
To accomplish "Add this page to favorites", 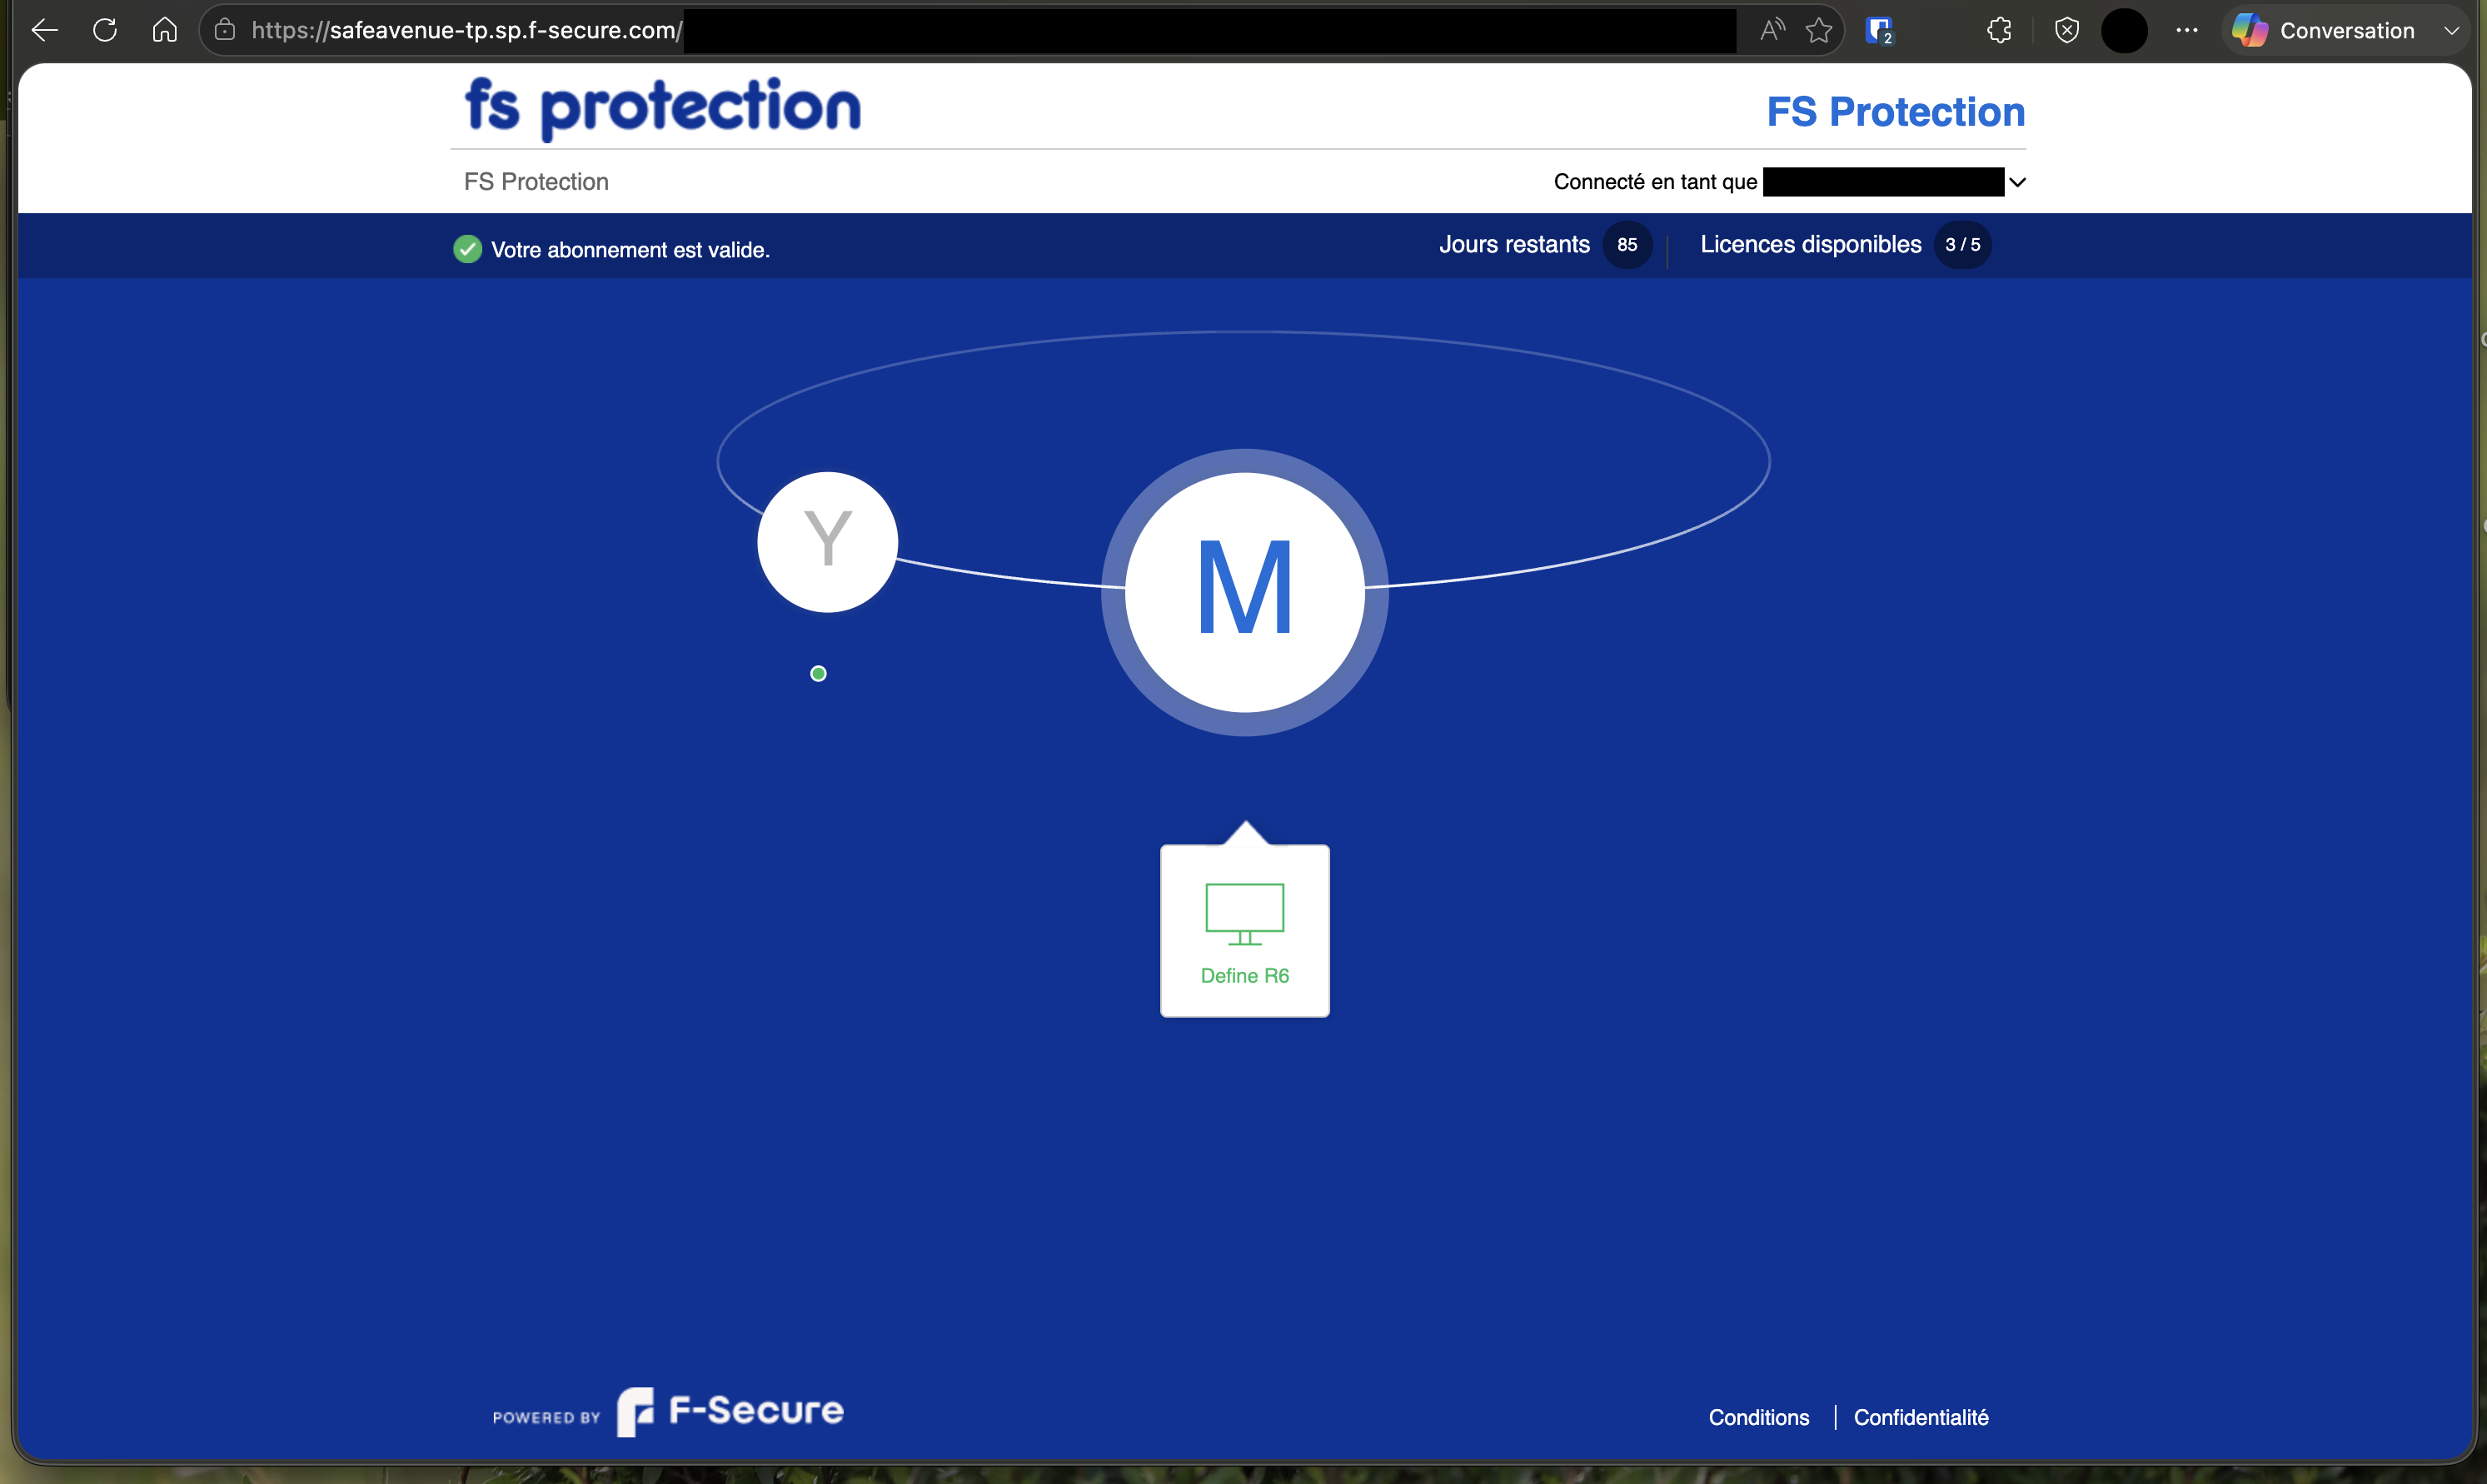I will click(1819, 31).
